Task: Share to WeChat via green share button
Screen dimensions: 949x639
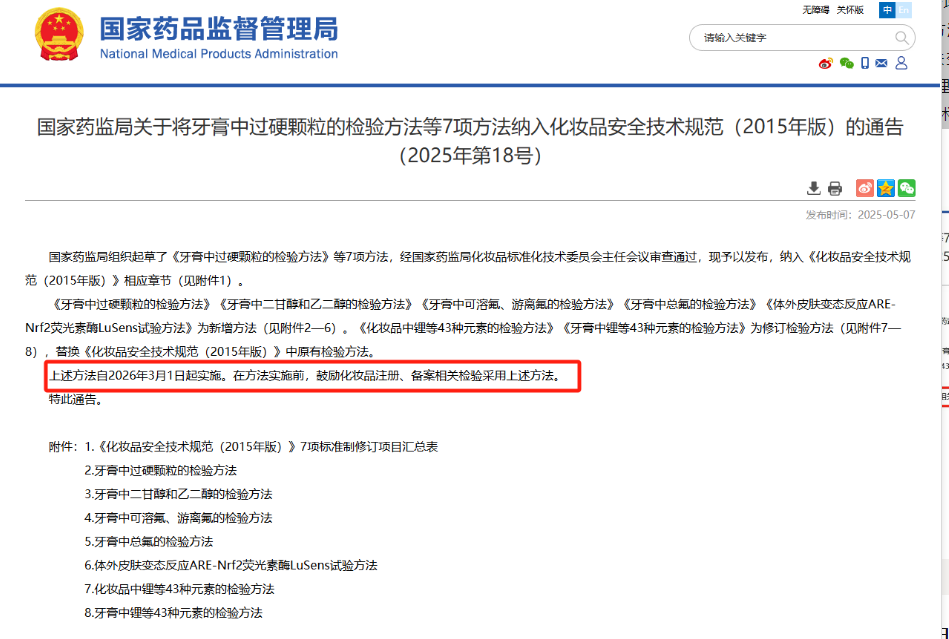Action: pyautogui.click(x=906, y=188)
